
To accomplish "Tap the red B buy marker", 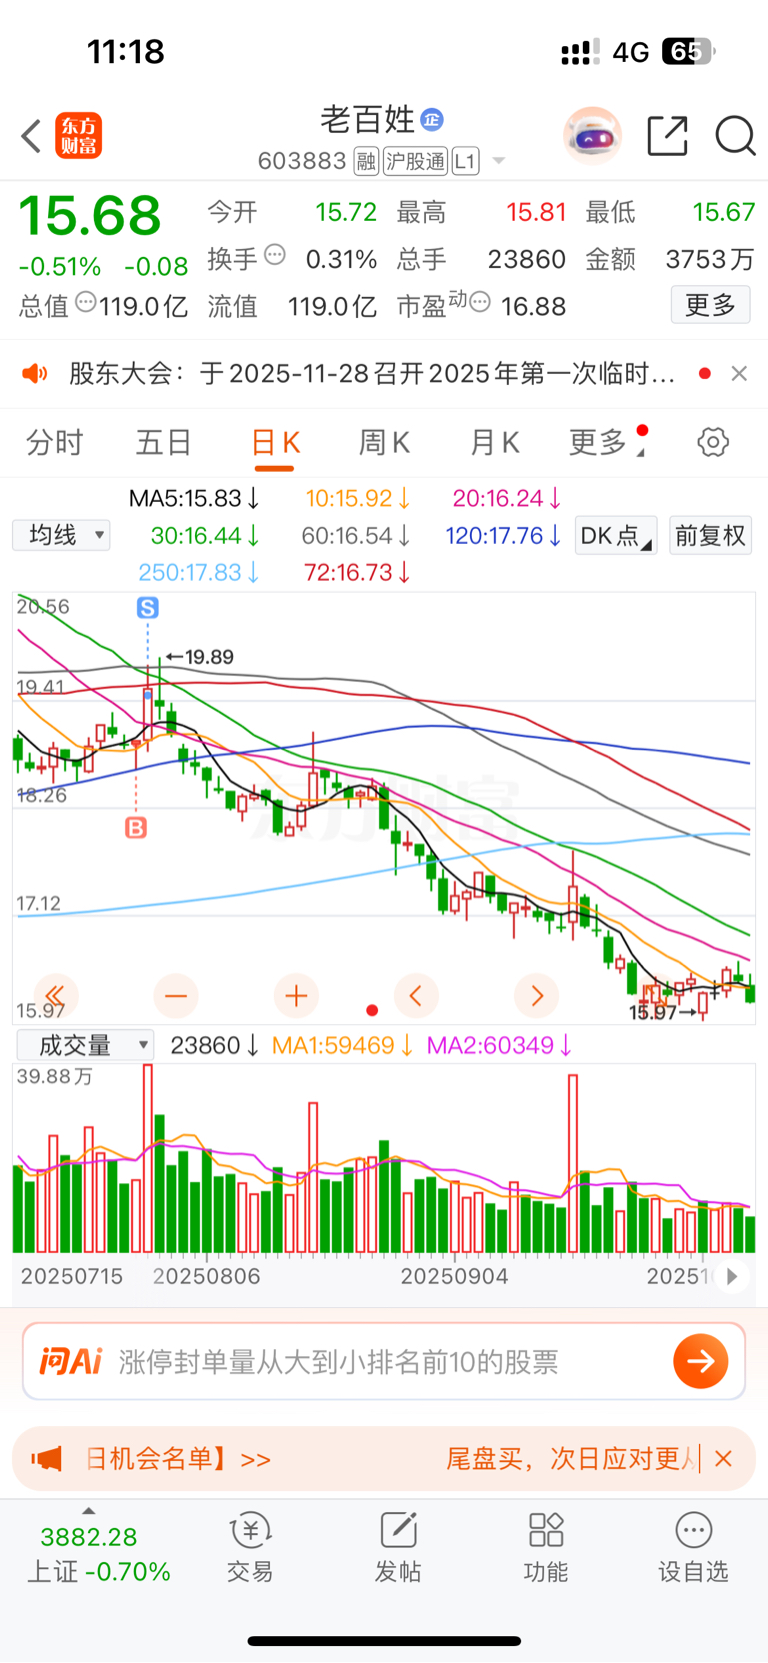I will (x=136, y=827).
